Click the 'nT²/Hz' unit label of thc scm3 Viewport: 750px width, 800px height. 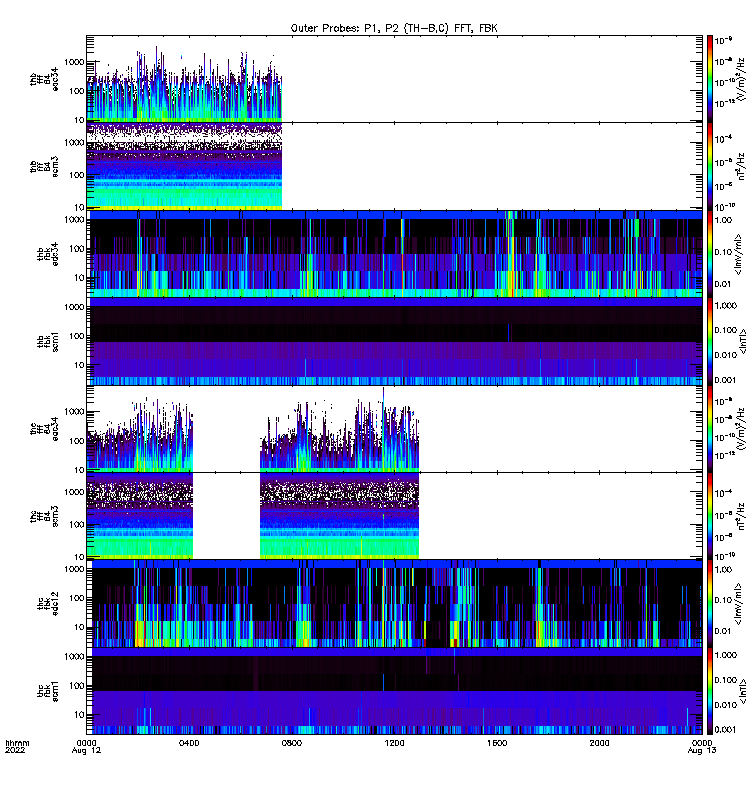742,516
